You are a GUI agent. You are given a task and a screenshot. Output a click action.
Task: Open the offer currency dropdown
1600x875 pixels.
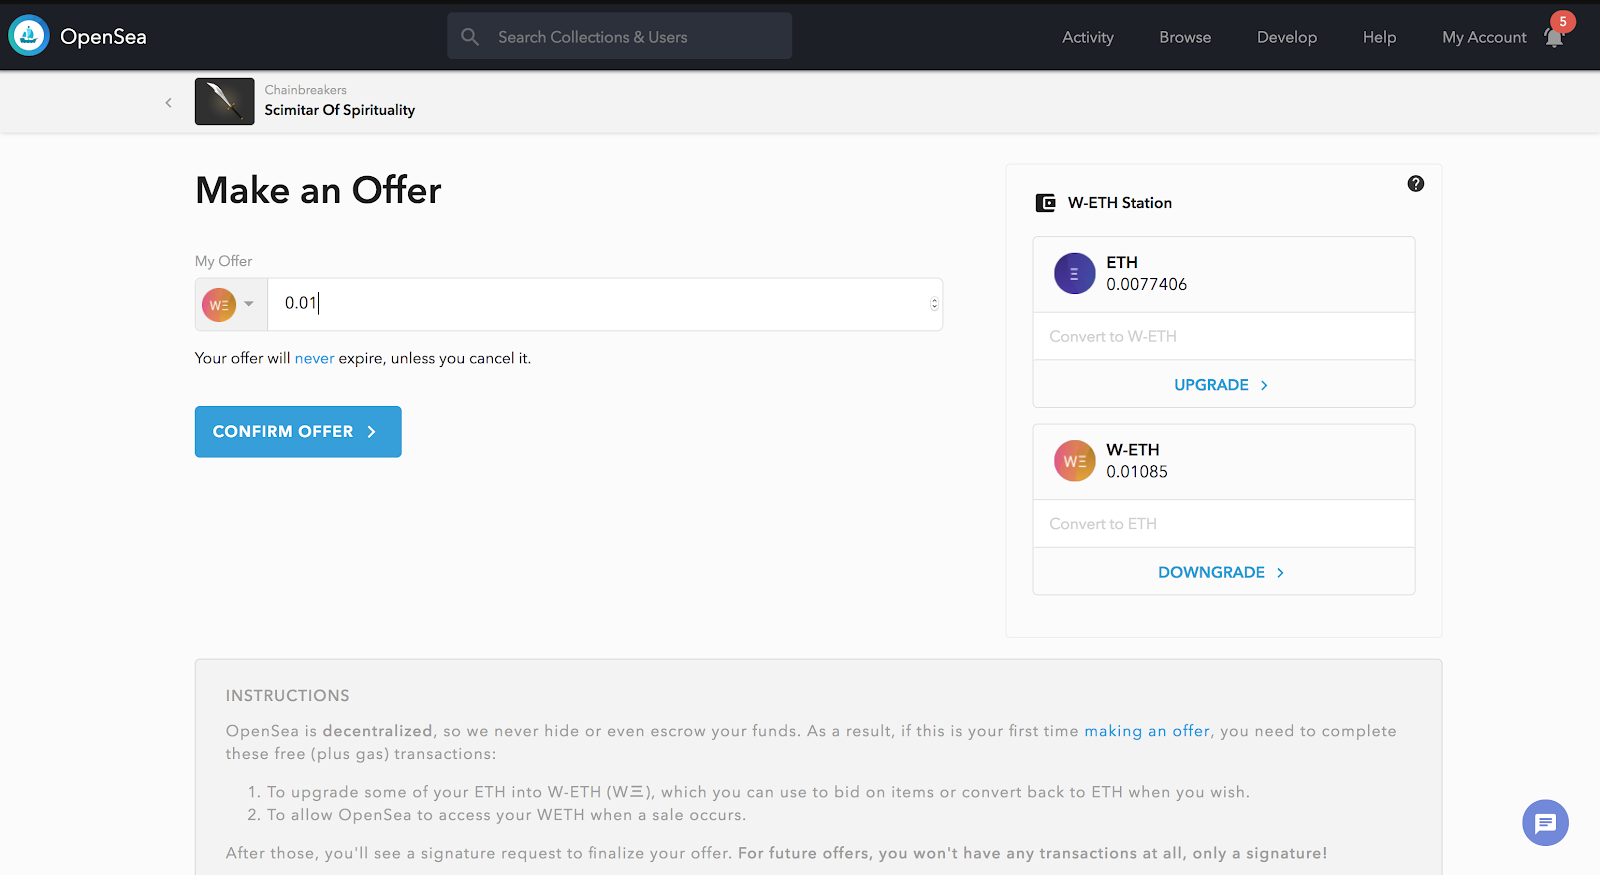point(231,304)
